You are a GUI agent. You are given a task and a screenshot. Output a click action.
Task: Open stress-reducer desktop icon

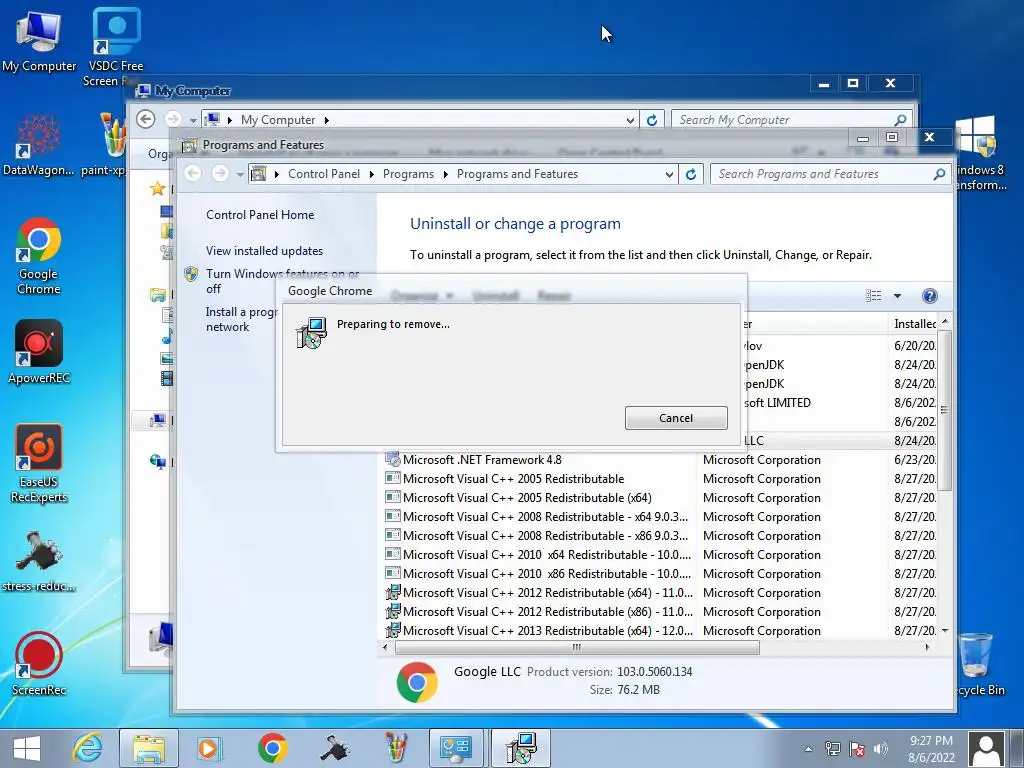(x=39, y=562)
